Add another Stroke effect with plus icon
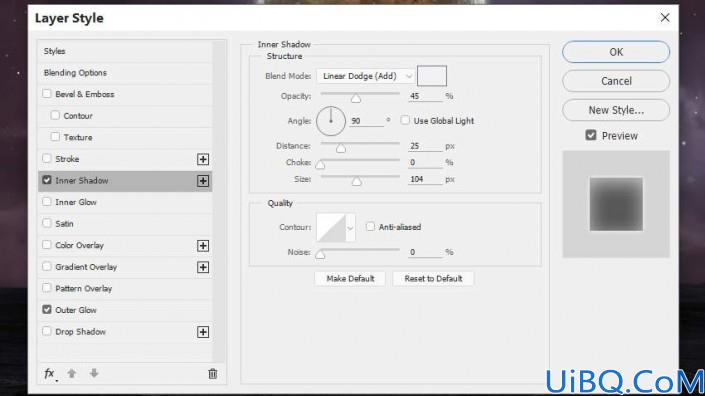Screen dimensions: 705x396 [x=203, y=159]
